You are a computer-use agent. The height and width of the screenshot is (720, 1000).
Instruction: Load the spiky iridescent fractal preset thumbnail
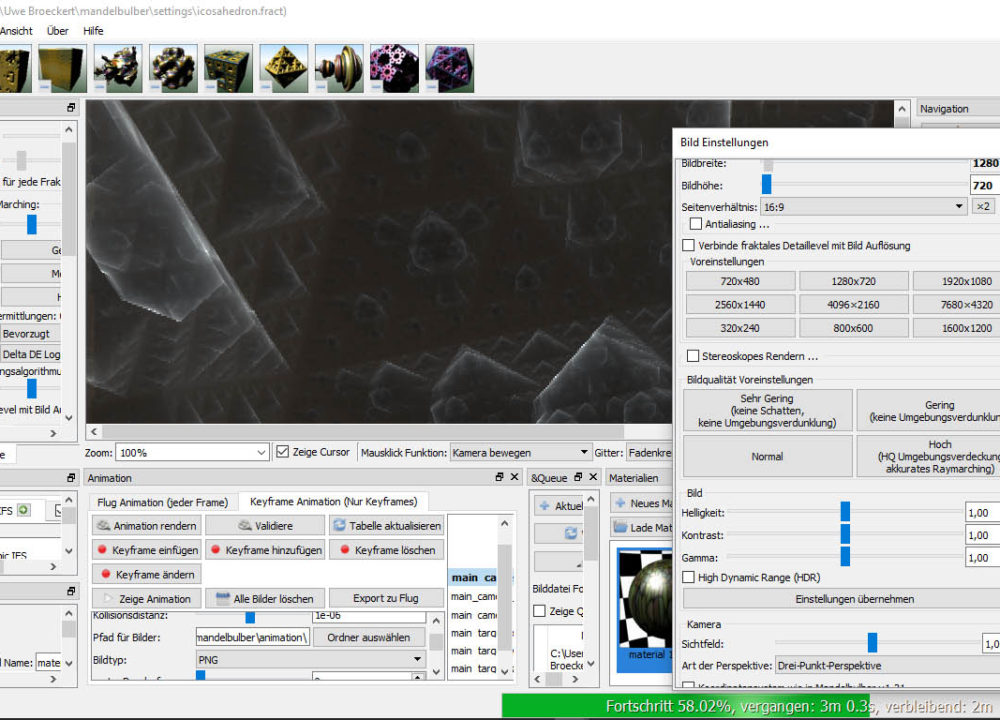coord(117,68)
